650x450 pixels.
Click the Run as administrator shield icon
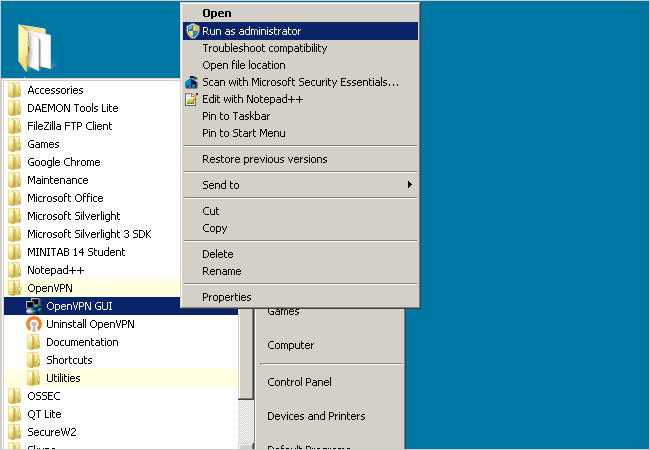pos(192,31)
